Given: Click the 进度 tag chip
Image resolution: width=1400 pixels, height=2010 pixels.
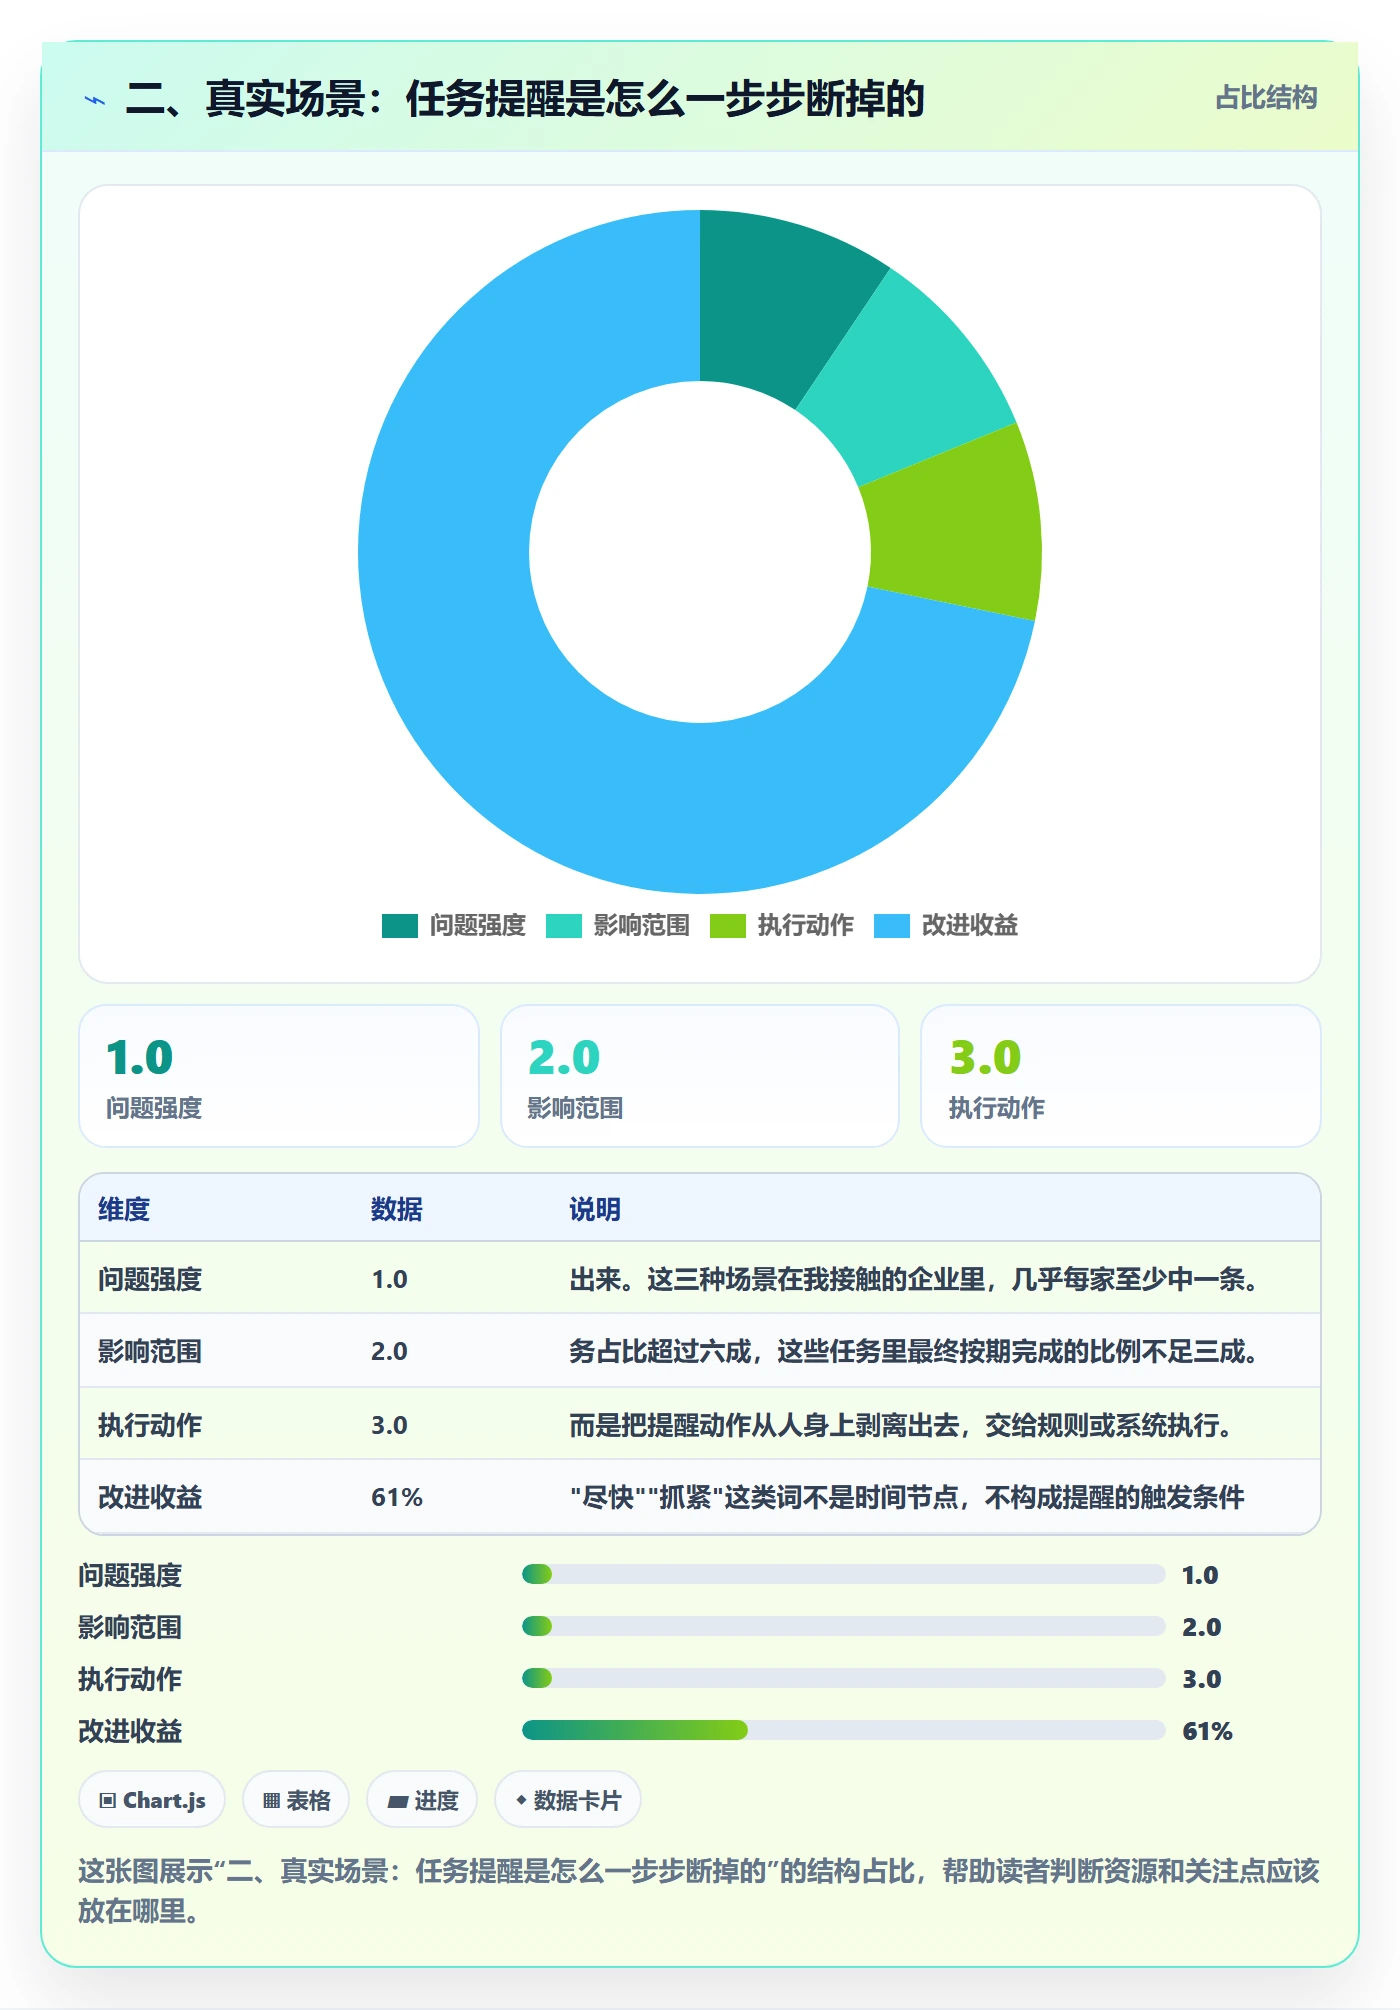Looking at the screenshot, I should [x=422, y=1800].
